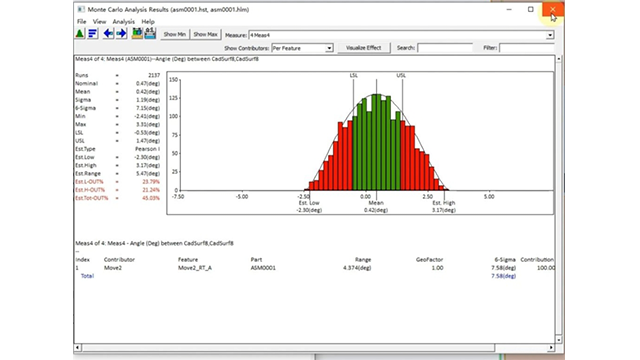
Task: Click the vertical scrollbar up arrow
Action: coord(559,59)
